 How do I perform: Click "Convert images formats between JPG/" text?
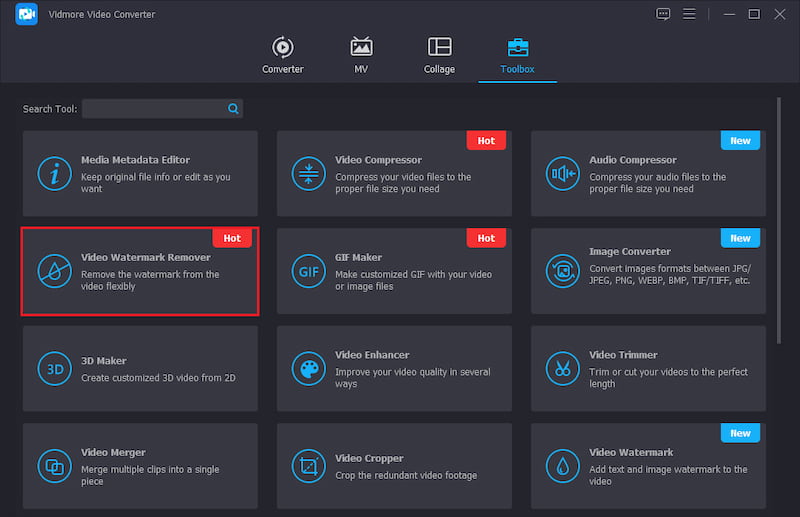(670, 268)
